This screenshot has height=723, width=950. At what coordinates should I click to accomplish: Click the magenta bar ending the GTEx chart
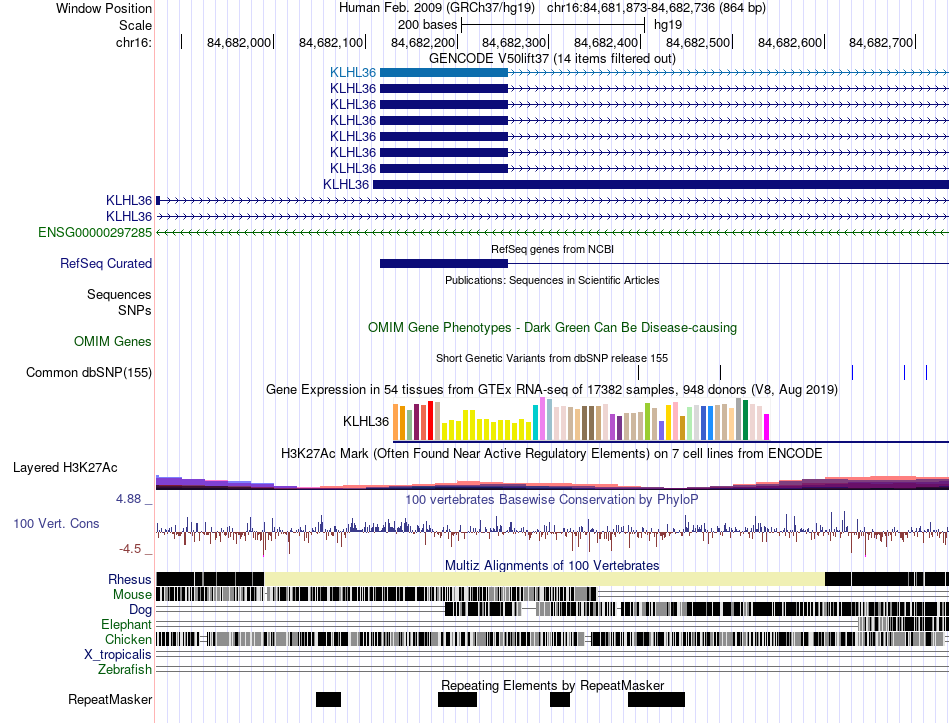tap(766, 427)
